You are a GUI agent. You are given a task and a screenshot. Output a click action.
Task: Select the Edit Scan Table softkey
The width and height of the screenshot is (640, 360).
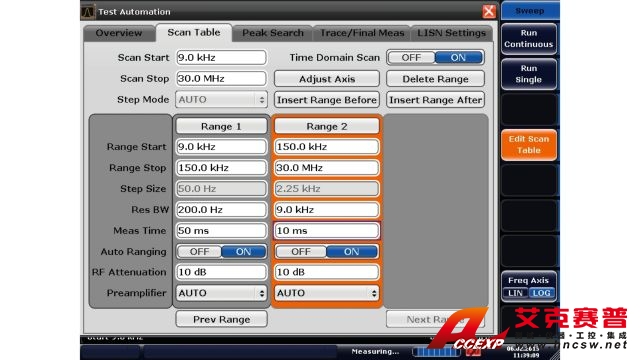click(x=529, y=145)
